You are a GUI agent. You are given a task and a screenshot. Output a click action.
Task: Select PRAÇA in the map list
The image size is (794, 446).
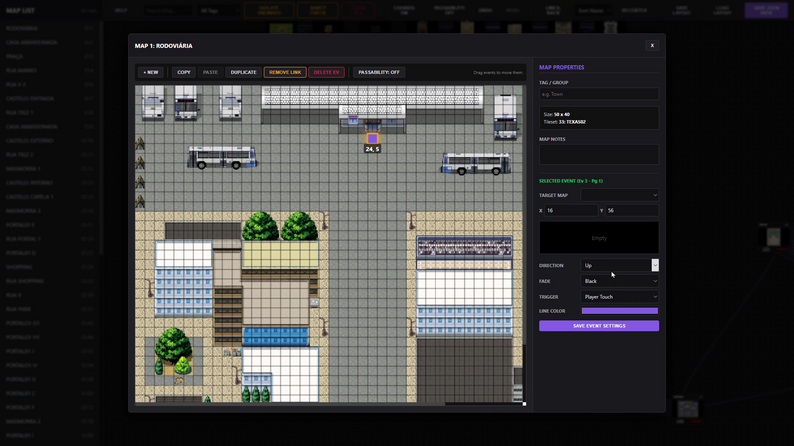pos(50,56)
